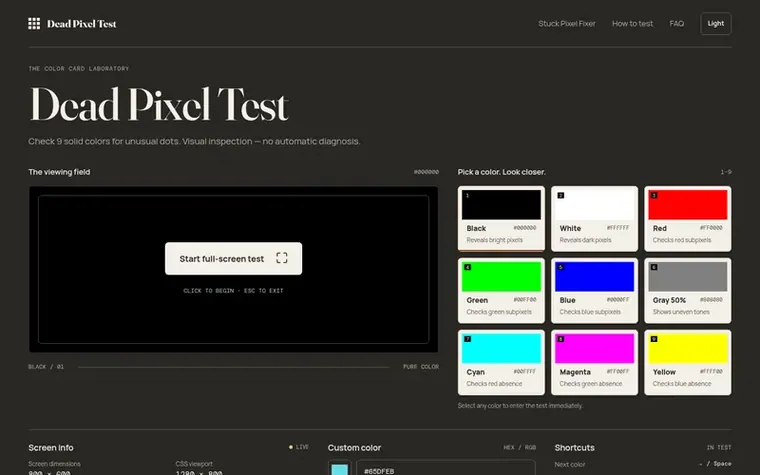760x475 pixels.
Task: Click the '1-9' hint label
Action: coord(726,172)
